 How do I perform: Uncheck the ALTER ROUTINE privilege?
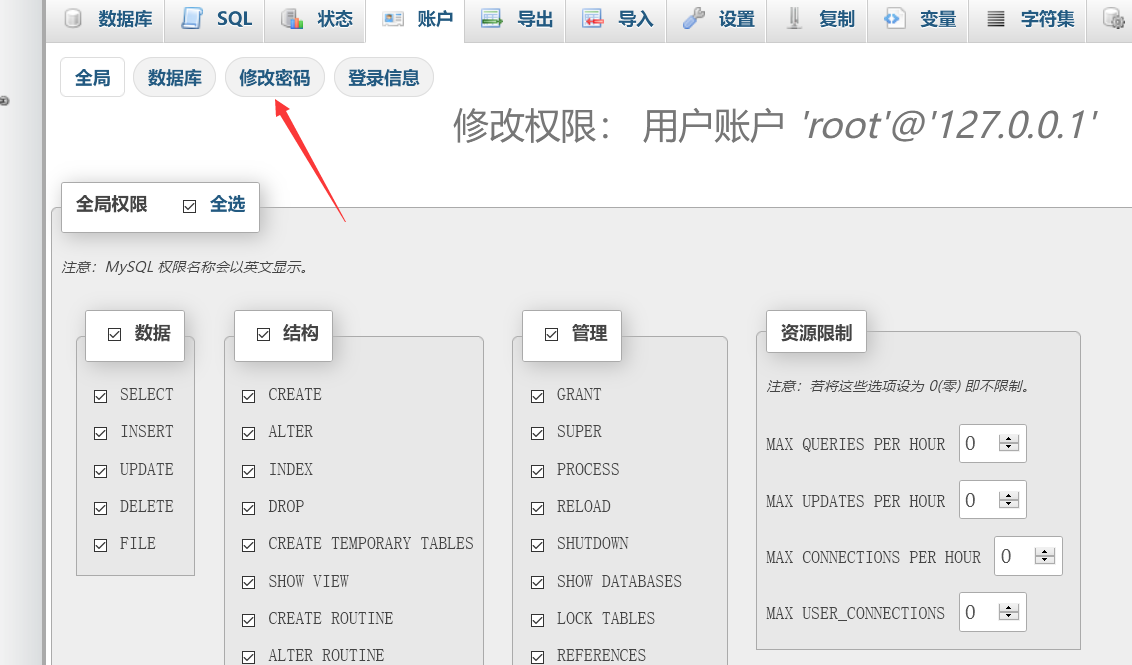248,657
